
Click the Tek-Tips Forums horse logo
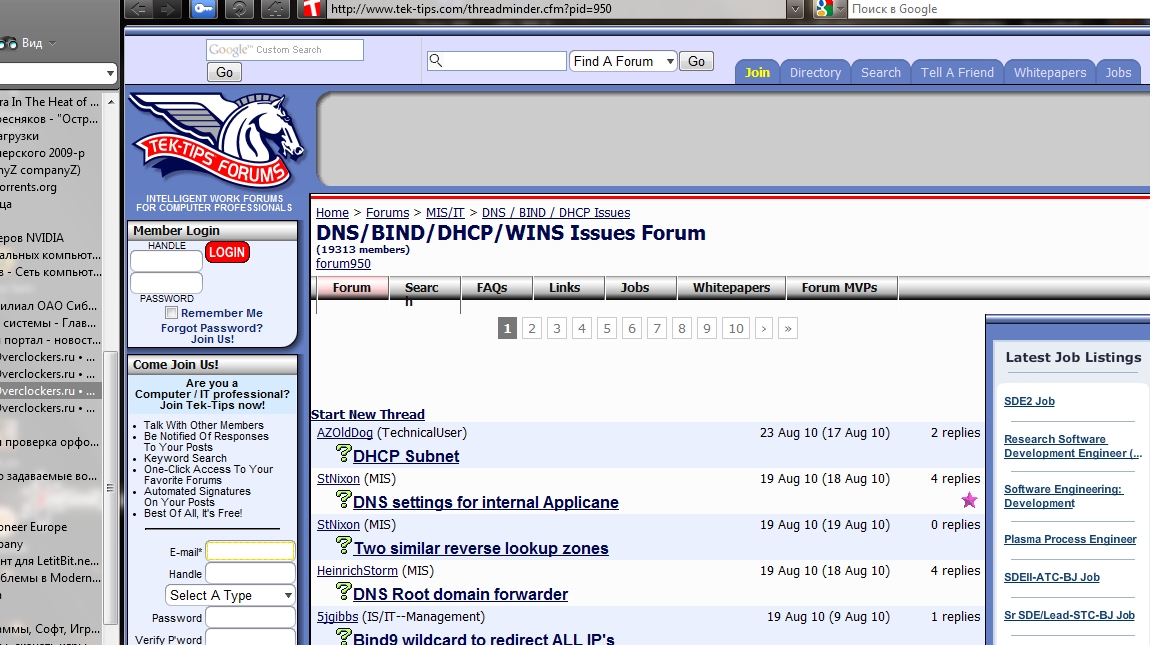(x=216, y=140)
